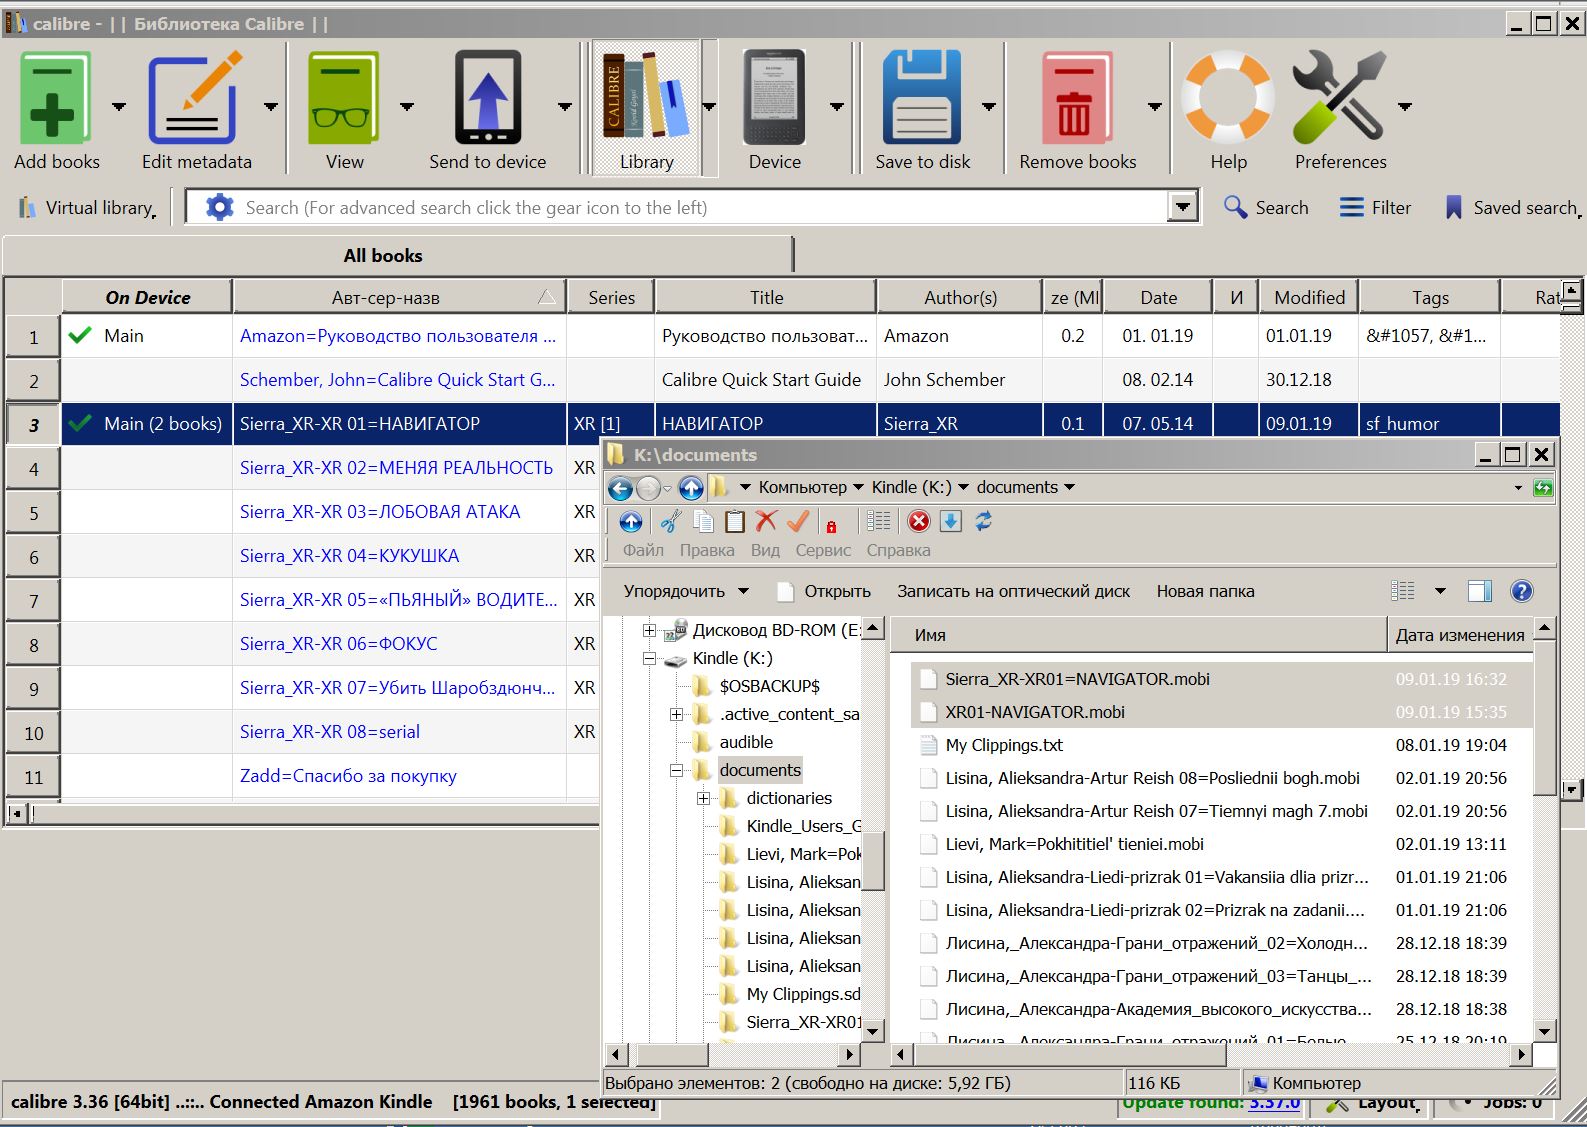Viewport: 1587px width, 1127px height.
Task: Click the blue sync arrows icon in Explorer
Action: click(x=984, y=521)
